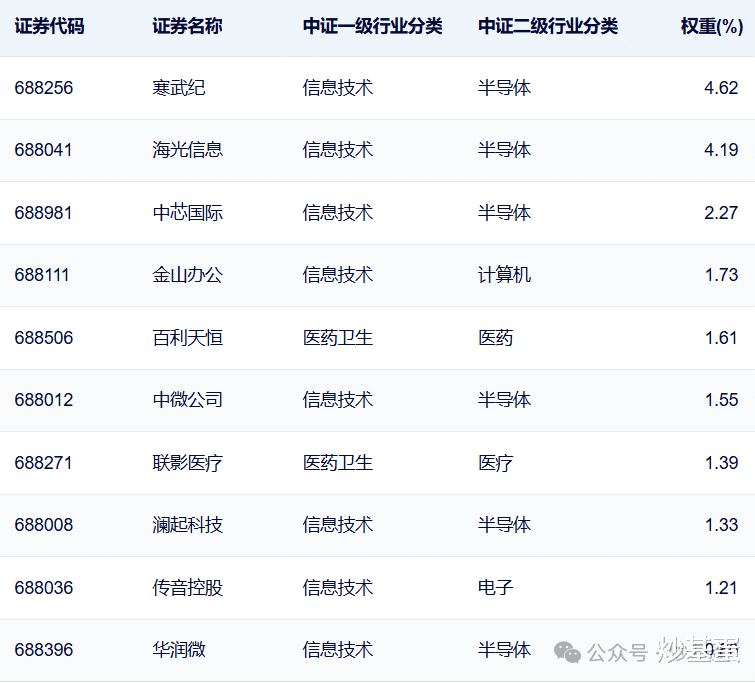Click 信息技术 in the 金山办公 row
The image size is (755, 683).
[338, 275]
